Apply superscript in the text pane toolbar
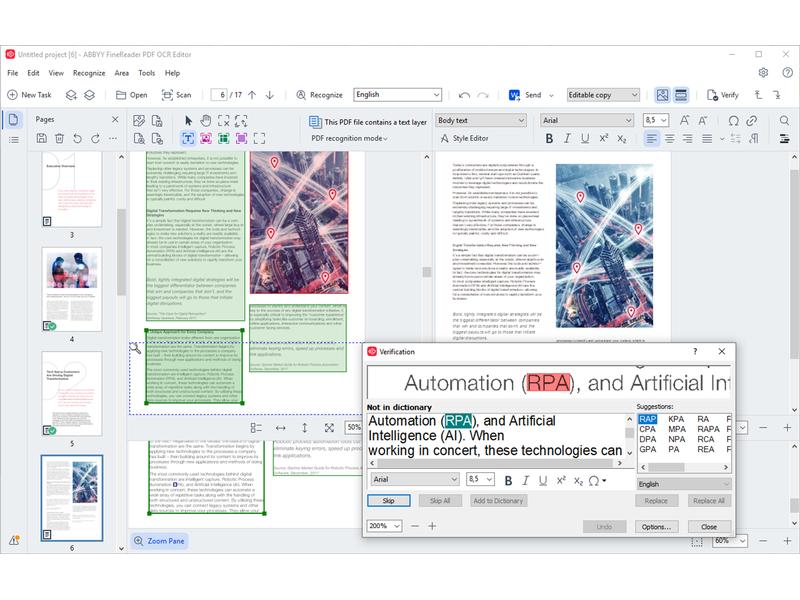The width and height of the screenshot is (800, 600). 604,138
